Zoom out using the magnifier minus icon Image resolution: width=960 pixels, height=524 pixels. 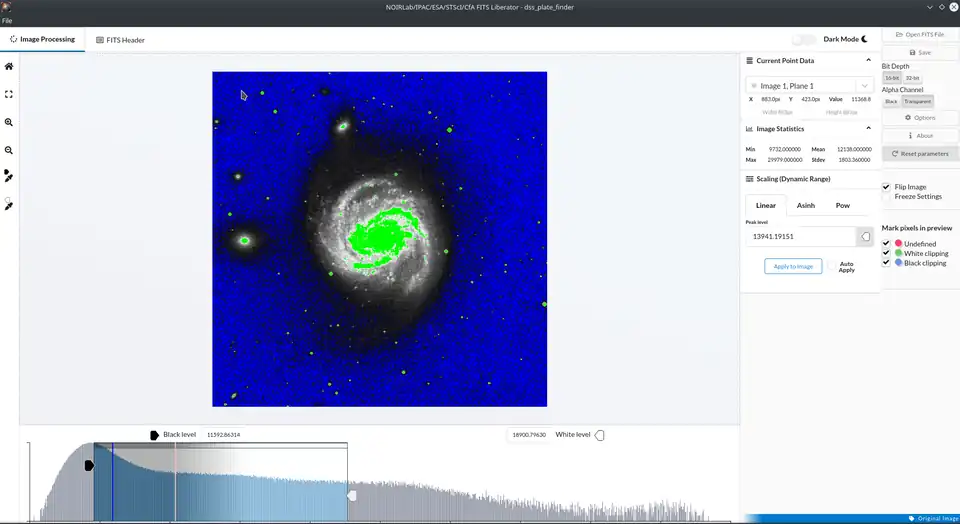pos(9,150)
